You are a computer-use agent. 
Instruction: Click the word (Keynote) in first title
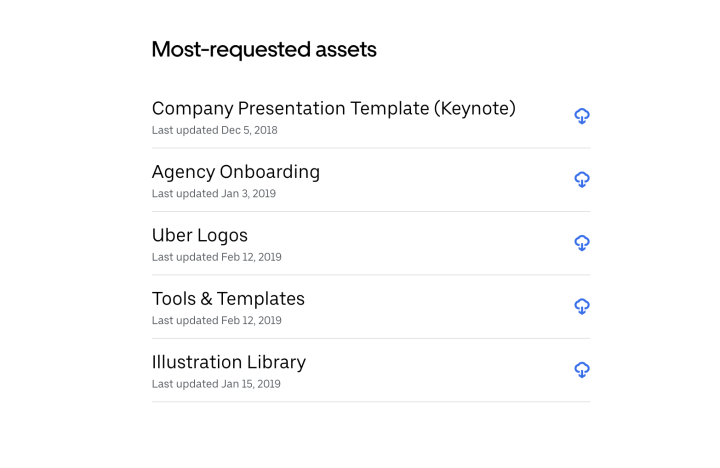click(475, 109)
